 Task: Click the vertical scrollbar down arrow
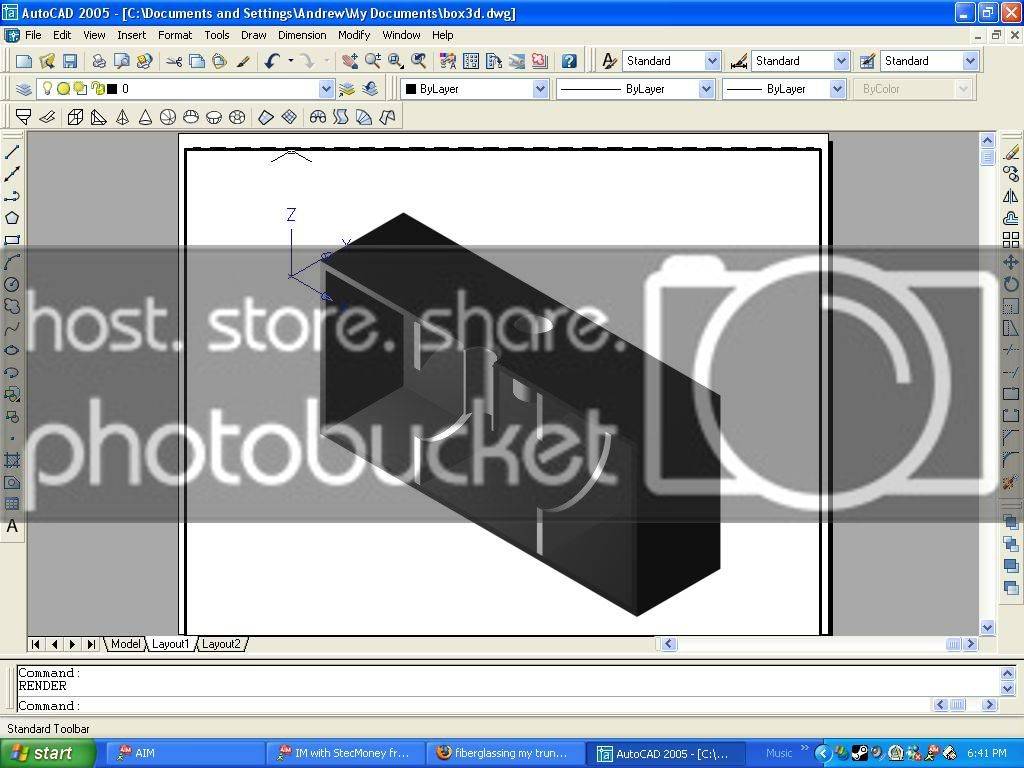987,628
